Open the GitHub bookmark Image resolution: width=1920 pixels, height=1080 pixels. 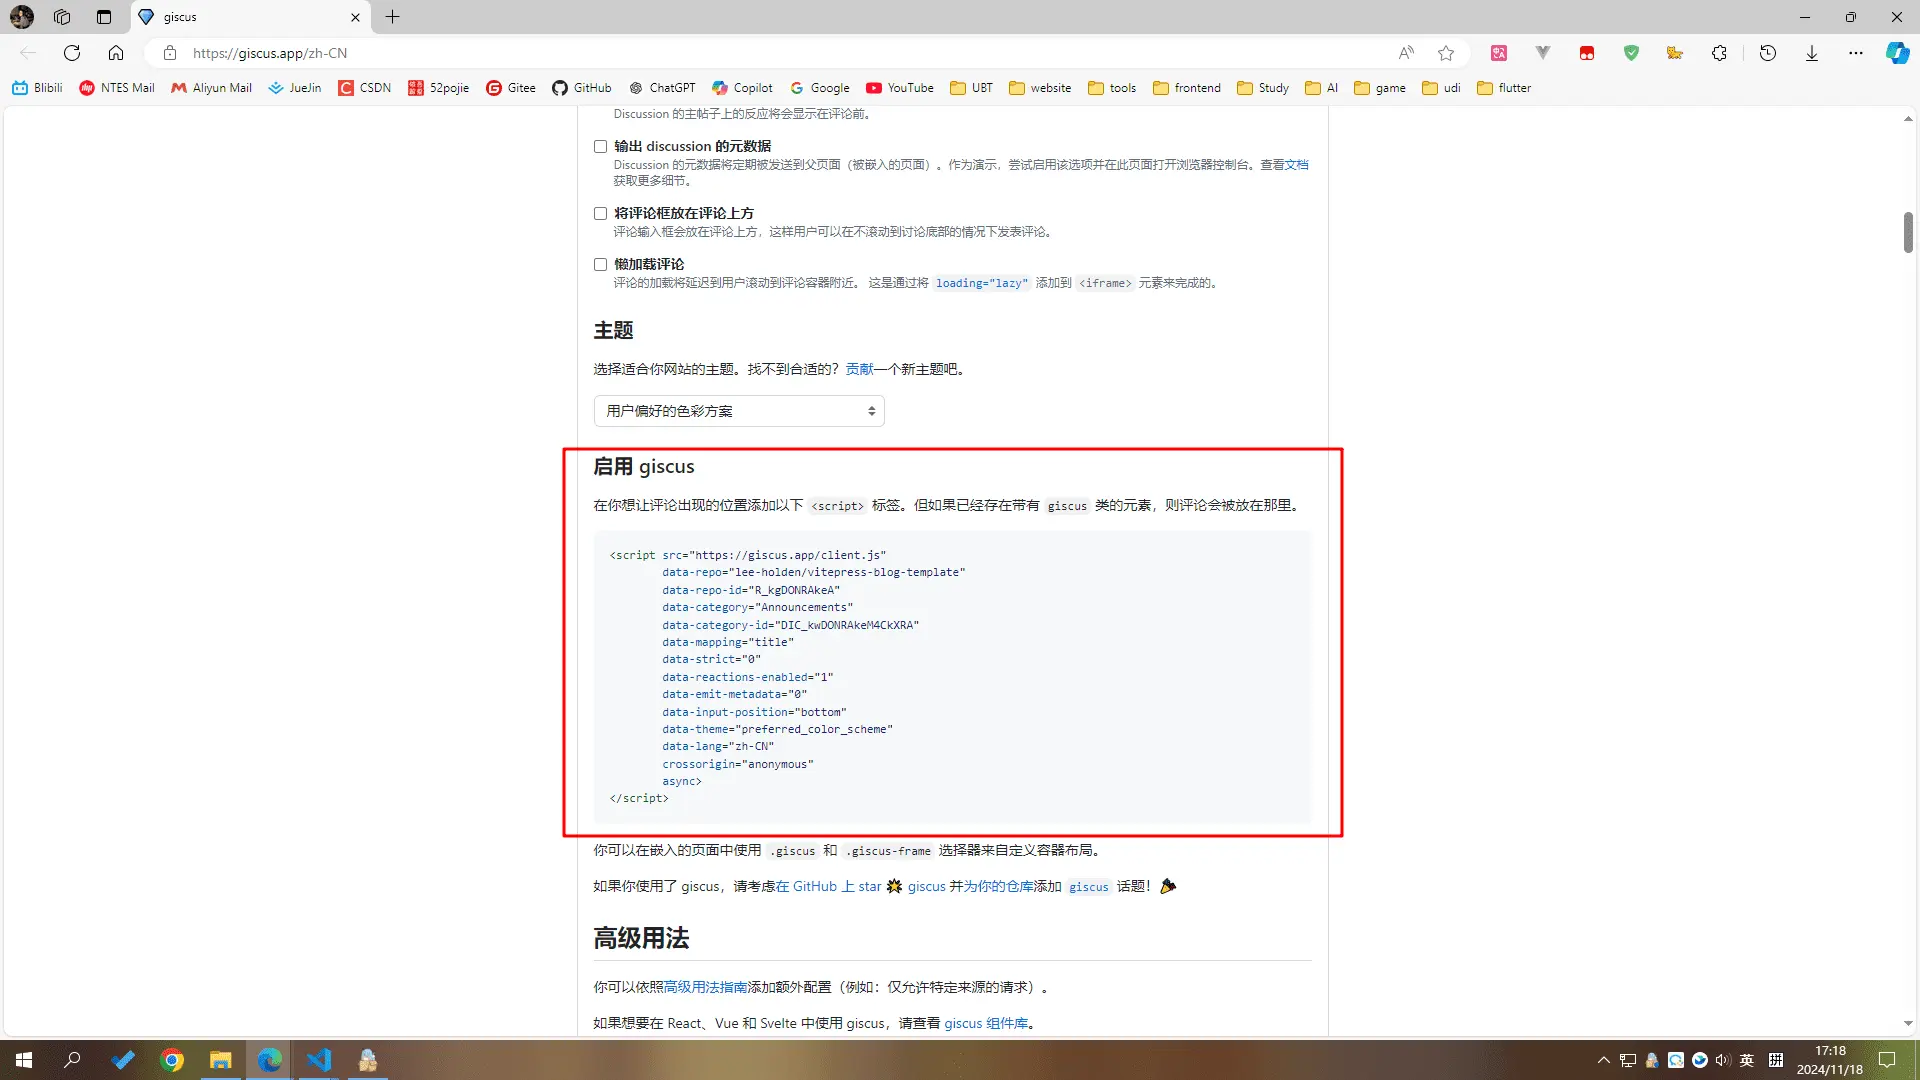(x=582, y=88)
